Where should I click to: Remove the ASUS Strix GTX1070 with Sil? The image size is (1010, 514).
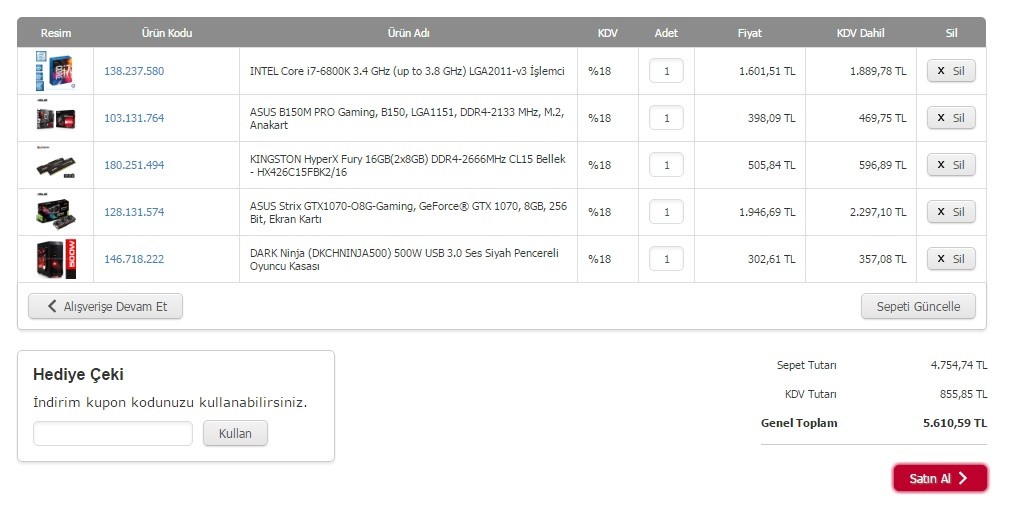point(951,212)
